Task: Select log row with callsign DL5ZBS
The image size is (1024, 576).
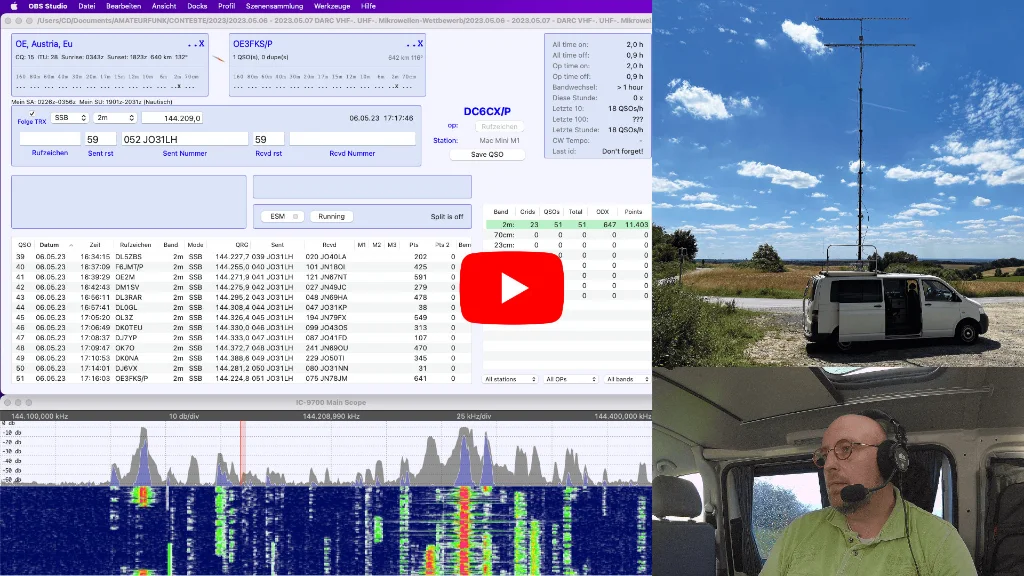Action: point(242,257)
